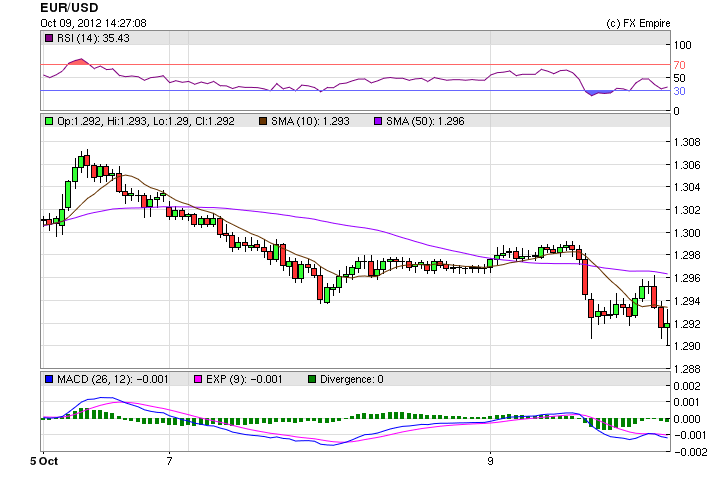Click the 1.296 price axis label
This screenshot has height=487, width=710.
(x=687, y=278)
